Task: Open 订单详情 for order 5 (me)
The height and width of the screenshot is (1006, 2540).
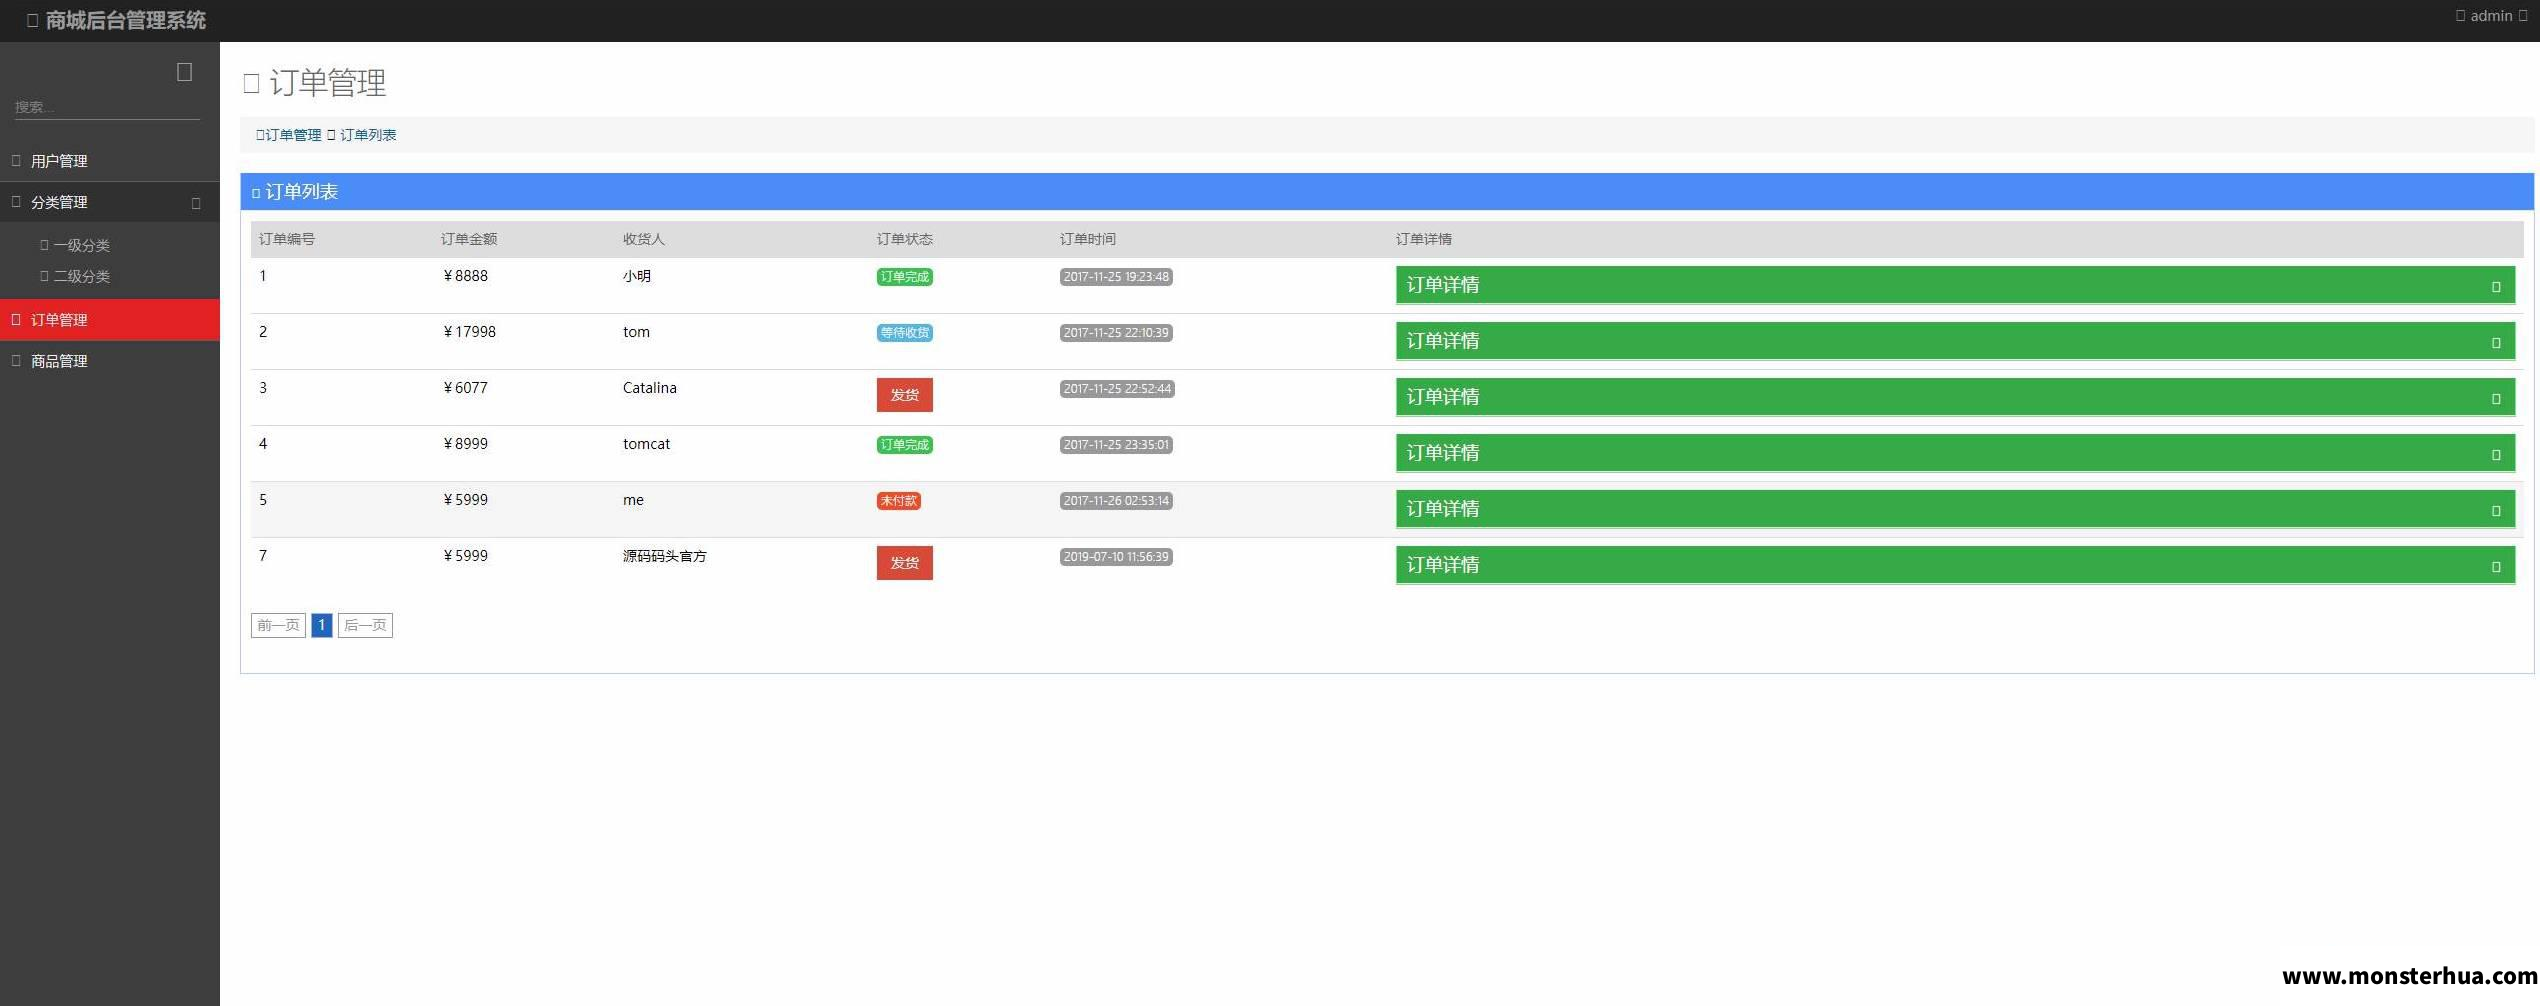Action: click(x=1955, y=509)
